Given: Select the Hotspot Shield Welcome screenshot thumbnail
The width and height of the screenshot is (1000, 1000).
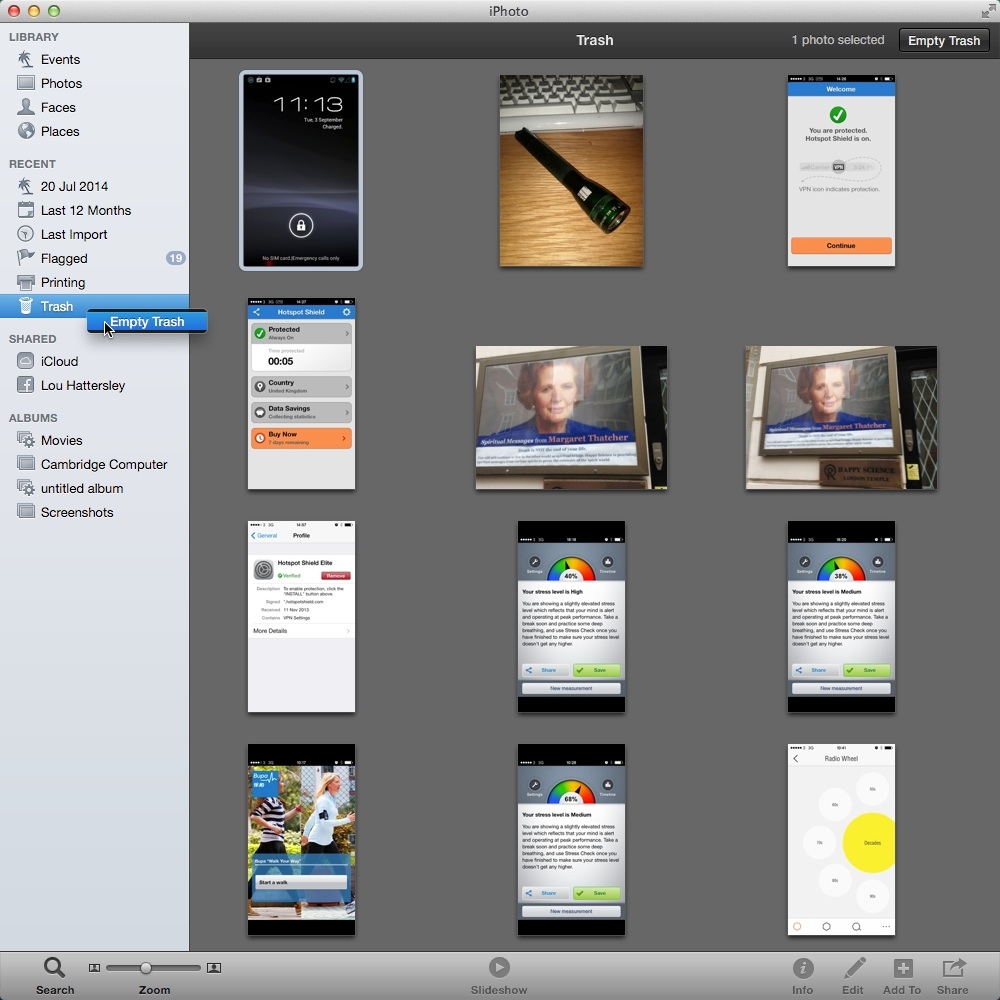Looking at the screenshot, I should pyautogui.click(x=841, y=170).
